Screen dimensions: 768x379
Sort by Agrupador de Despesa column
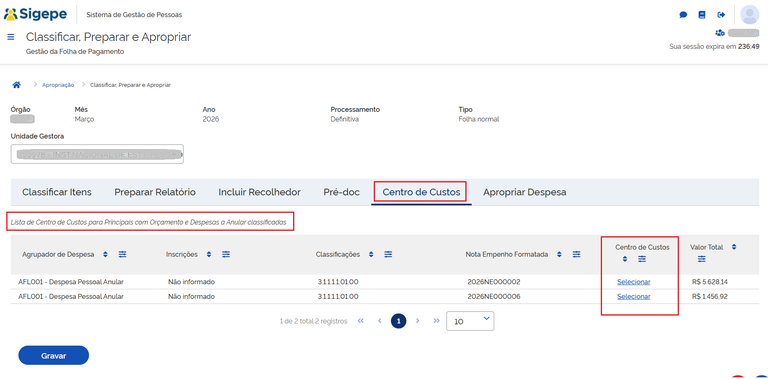[x=105, y=255]
